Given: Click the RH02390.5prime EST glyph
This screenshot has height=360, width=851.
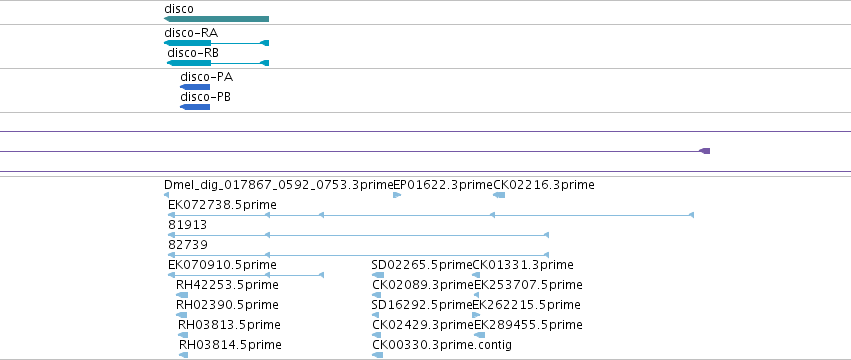Looking at the screenshot, I should (181, 315).
